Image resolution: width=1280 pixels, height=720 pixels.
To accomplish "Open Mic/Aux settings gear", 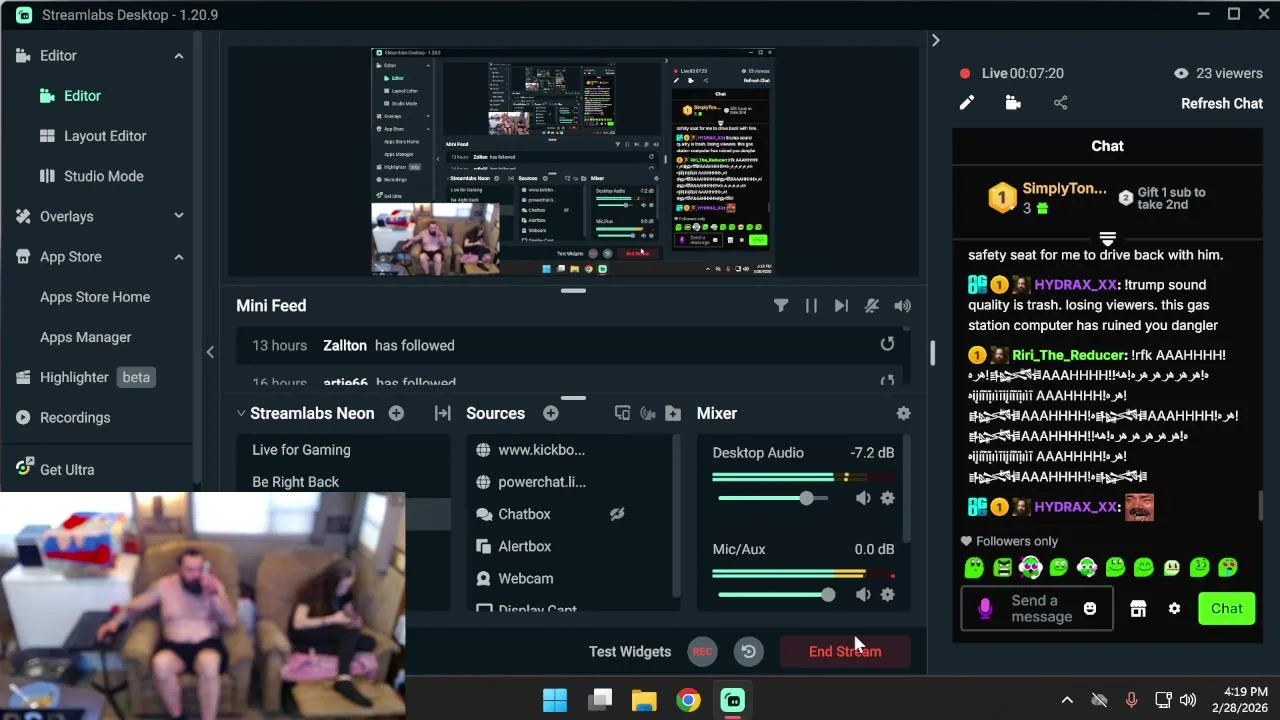I will click(x=887, y=595).
